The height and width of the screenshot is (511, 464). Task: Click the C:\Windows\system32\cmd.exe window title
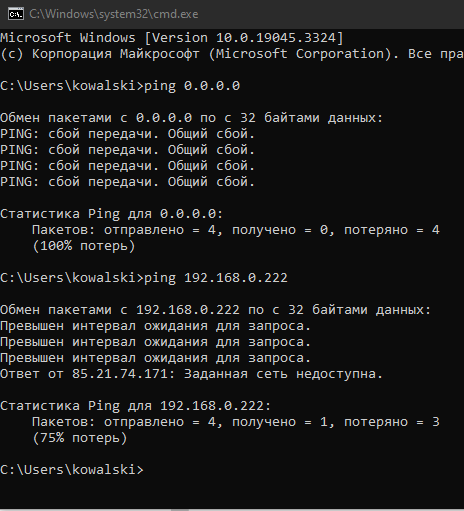[x=114, y=14]
